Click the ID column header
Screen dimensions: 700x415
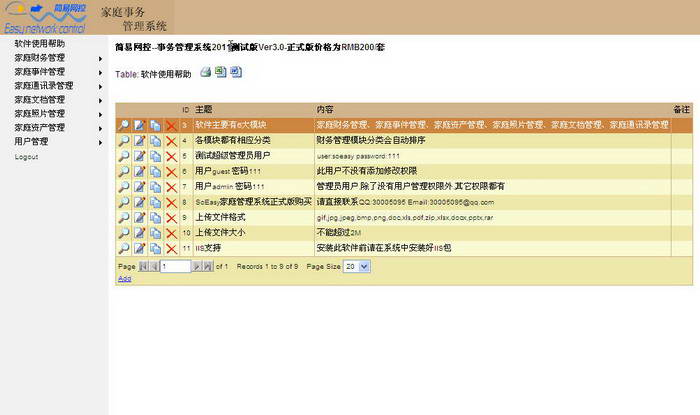point(186,110)
